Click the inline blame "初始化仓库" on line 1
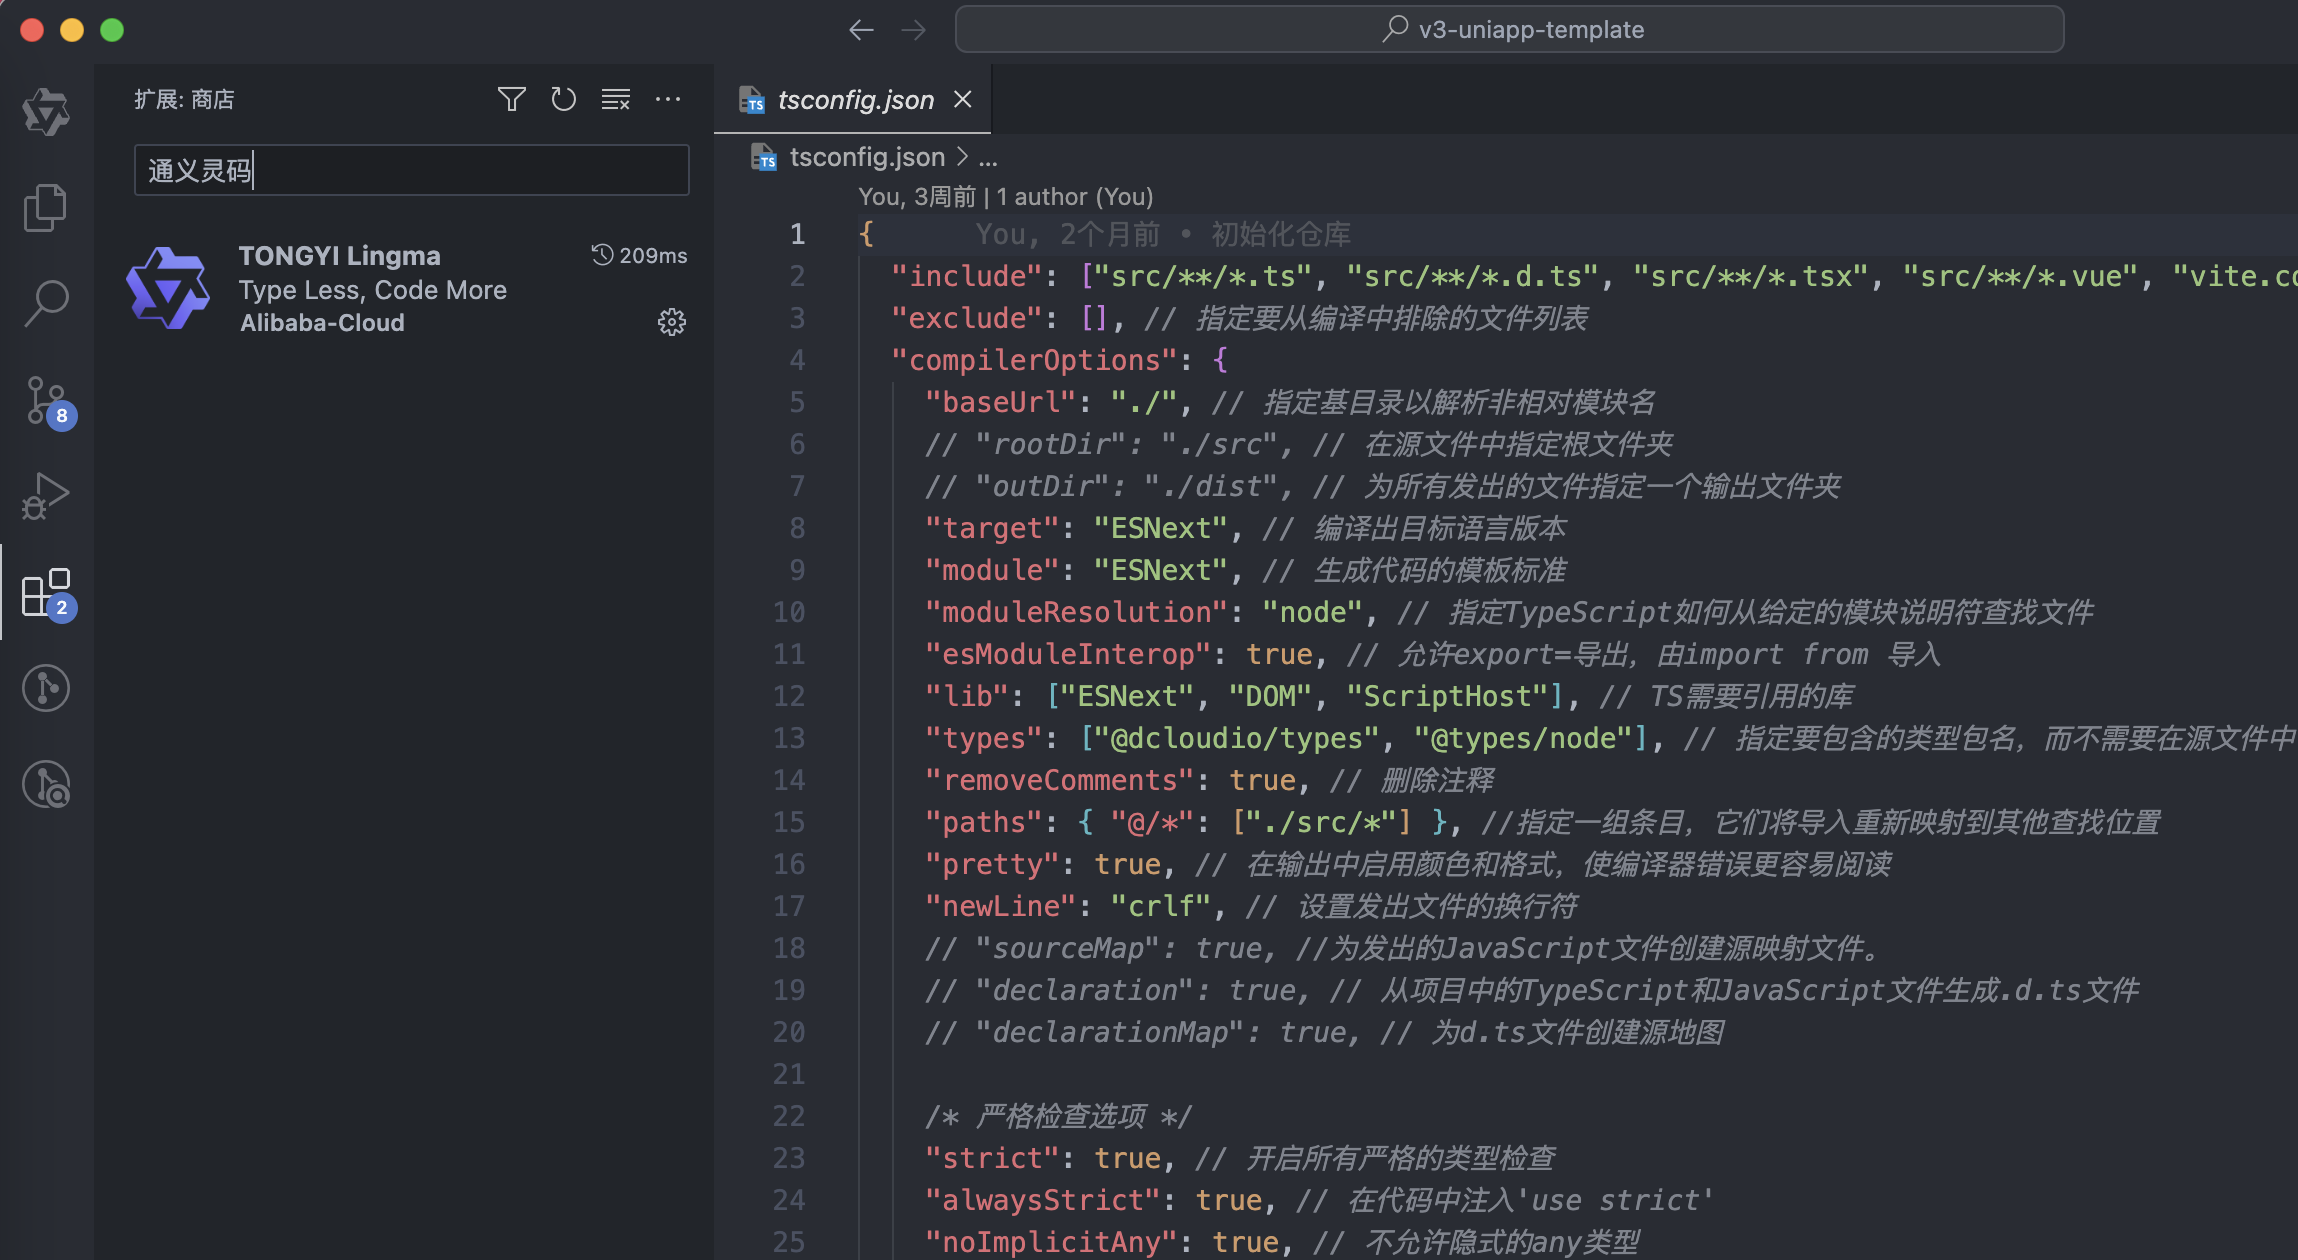The height and width of the screenshot is (1260, 2298). tap(1281, 234)
